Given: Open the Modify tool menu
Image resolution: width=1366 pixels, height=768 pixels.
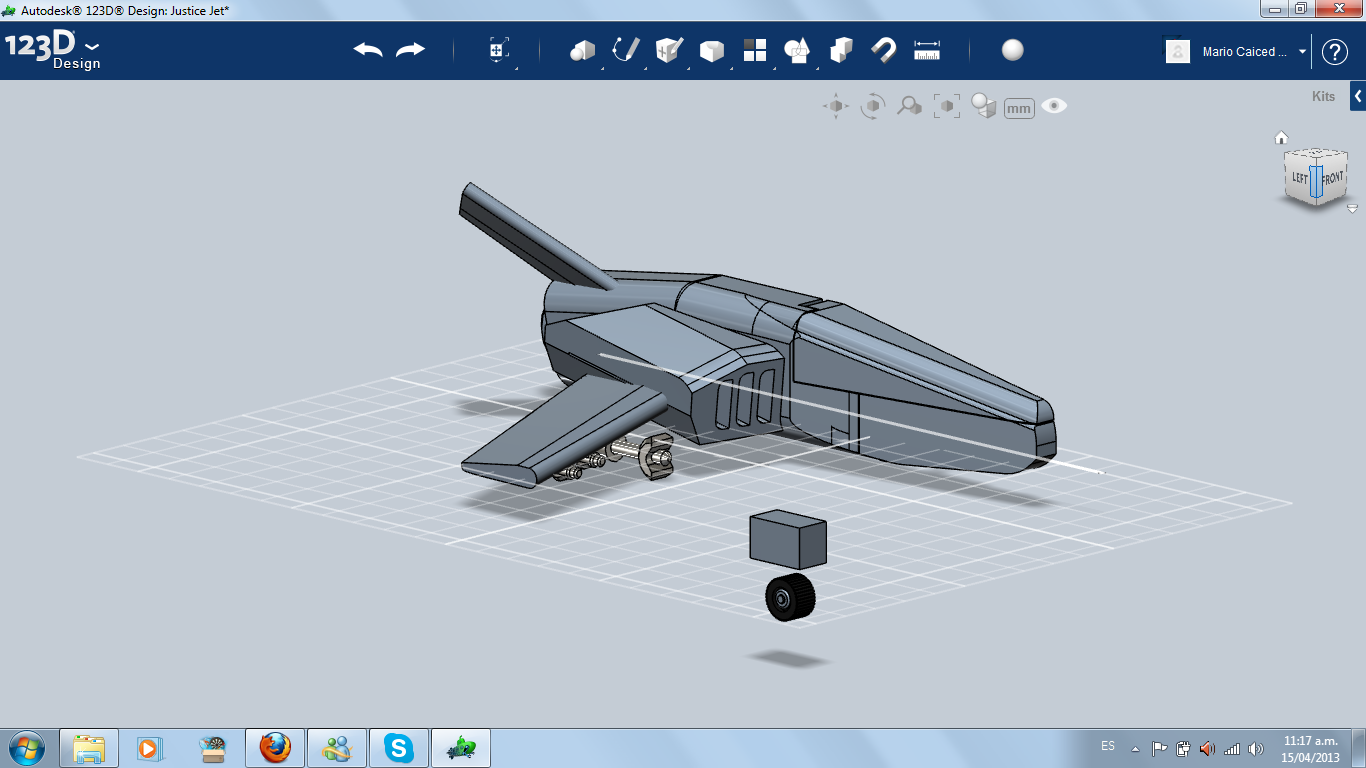Looking at the screenshot, I should (x=711, y=50).
